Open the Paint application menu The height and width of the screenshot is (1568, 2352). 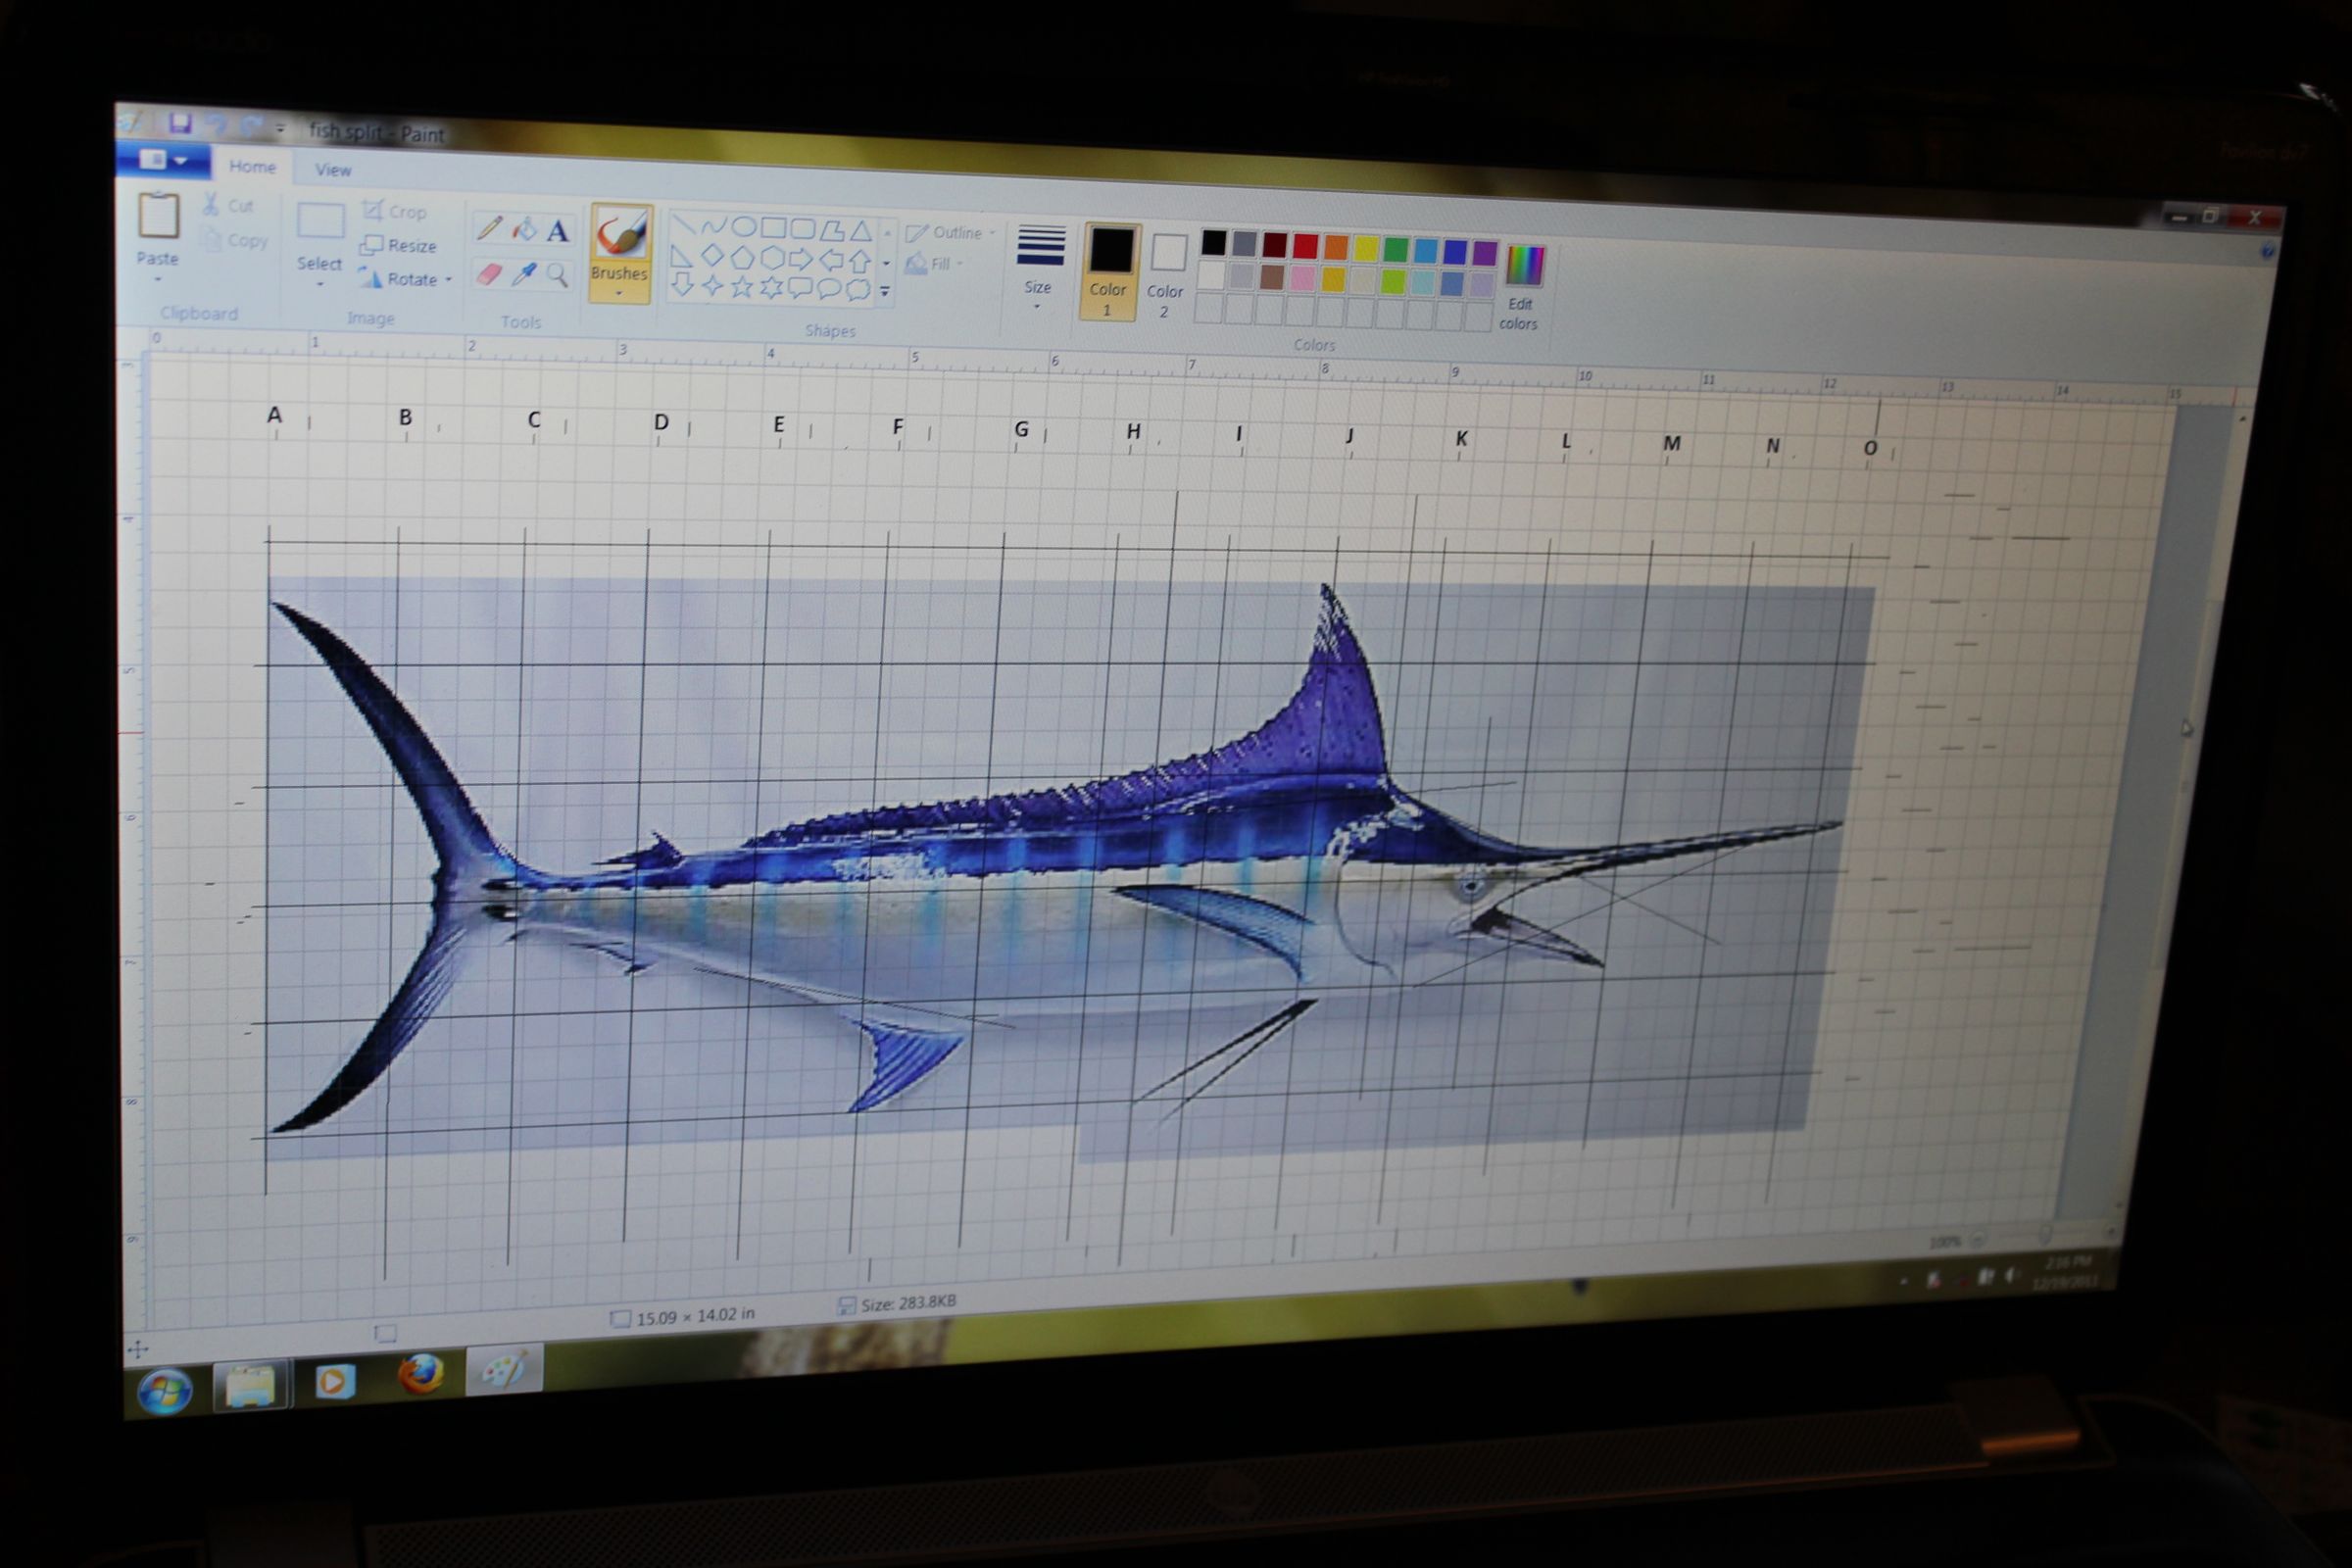coord(160,161)
